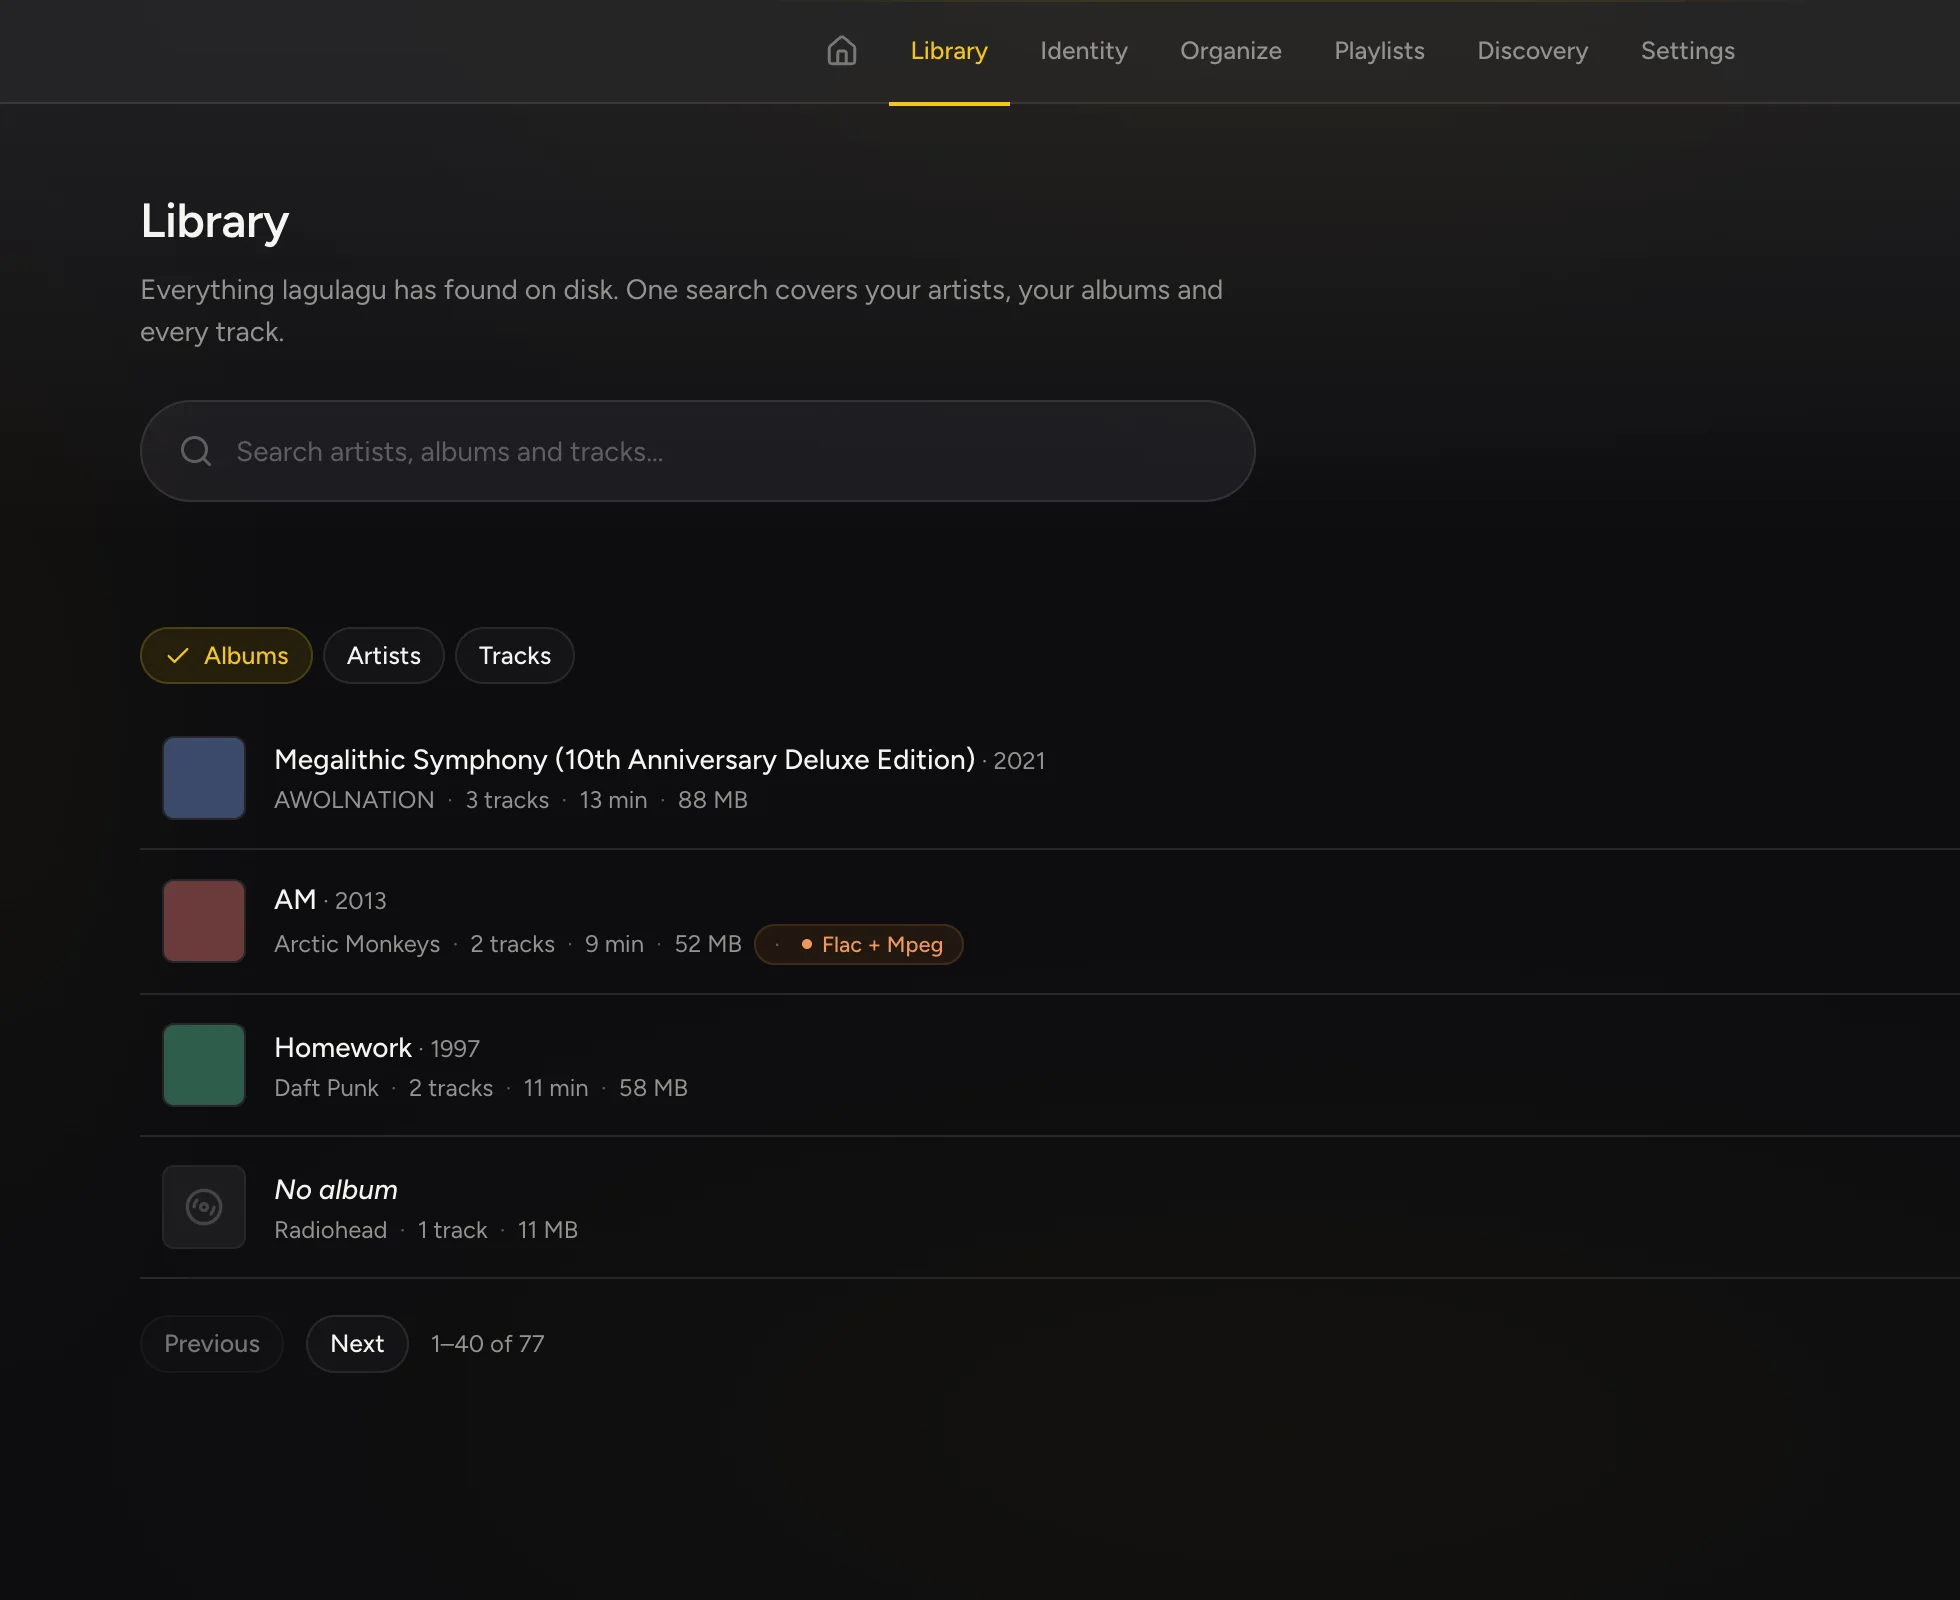The image size is (1960, 1600).
Task: Click the Radiohead artist name
Action: coord(331,1230)
